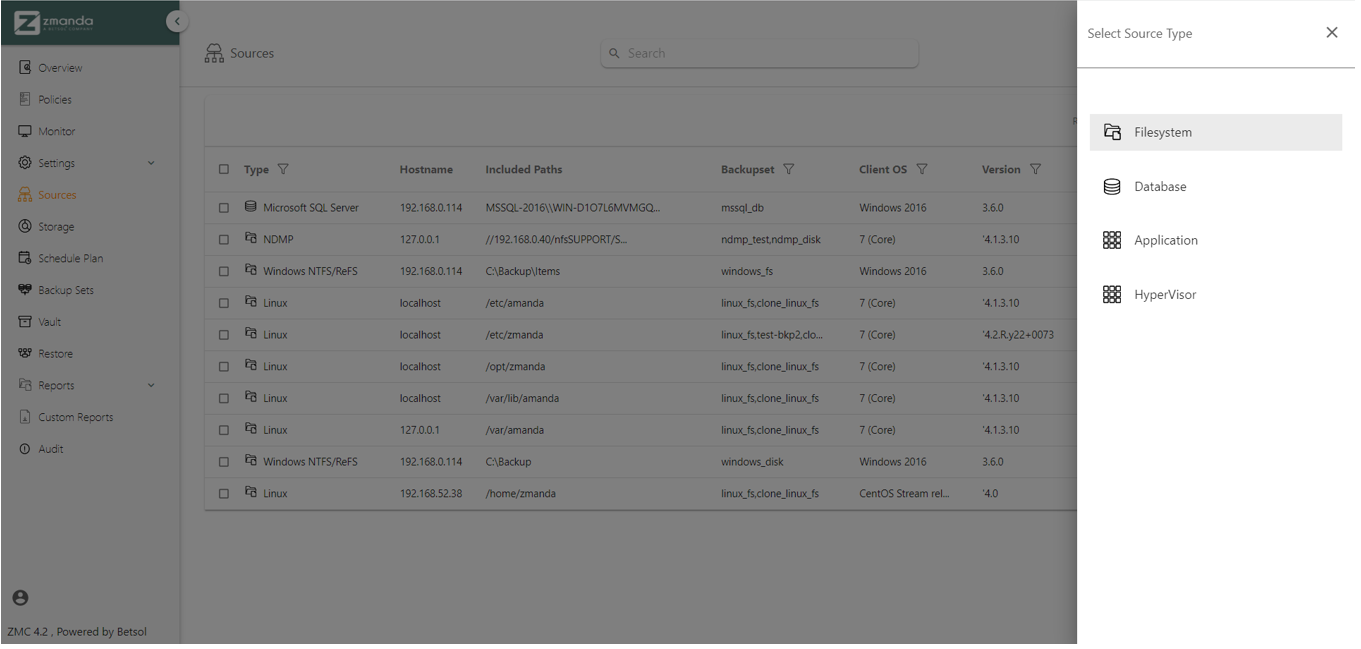Click the Vault archive icon
Image resolution: width=1361 pixels, height=649 pixels.
pos(25,322)
